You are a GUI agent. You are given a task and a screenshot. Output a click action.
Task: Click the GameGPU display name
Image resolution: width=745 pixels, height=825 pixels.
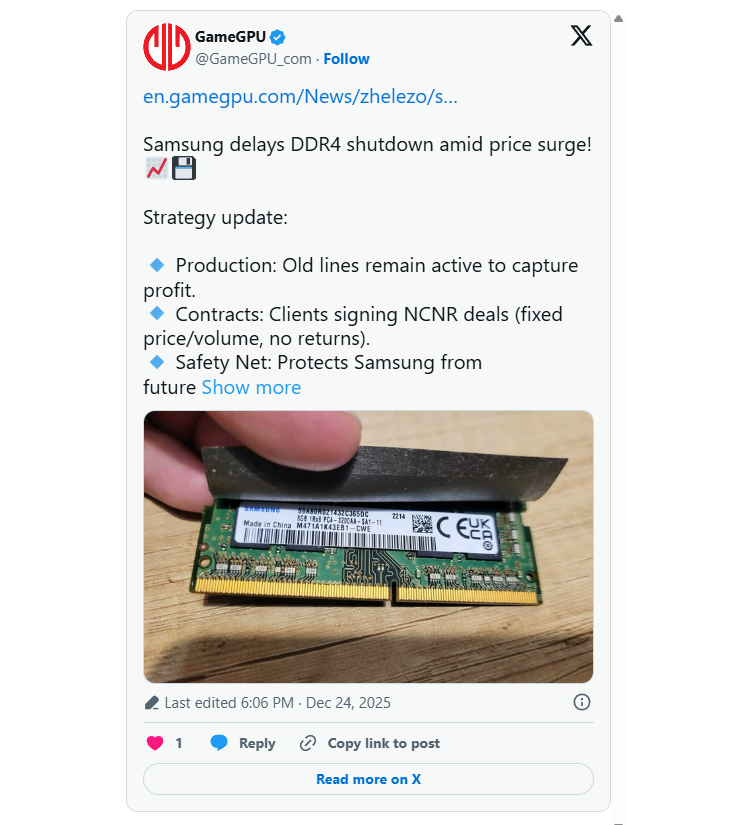click(x=230, y=37)
